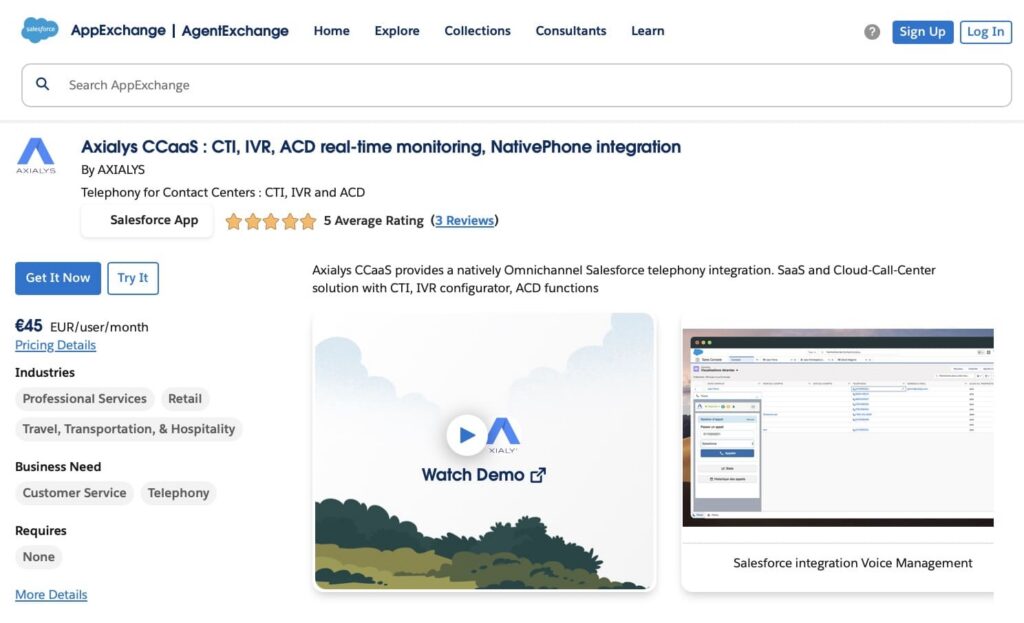Click the five-star rating icons
Screen dimensions: 1024x623
coord(270,221)
